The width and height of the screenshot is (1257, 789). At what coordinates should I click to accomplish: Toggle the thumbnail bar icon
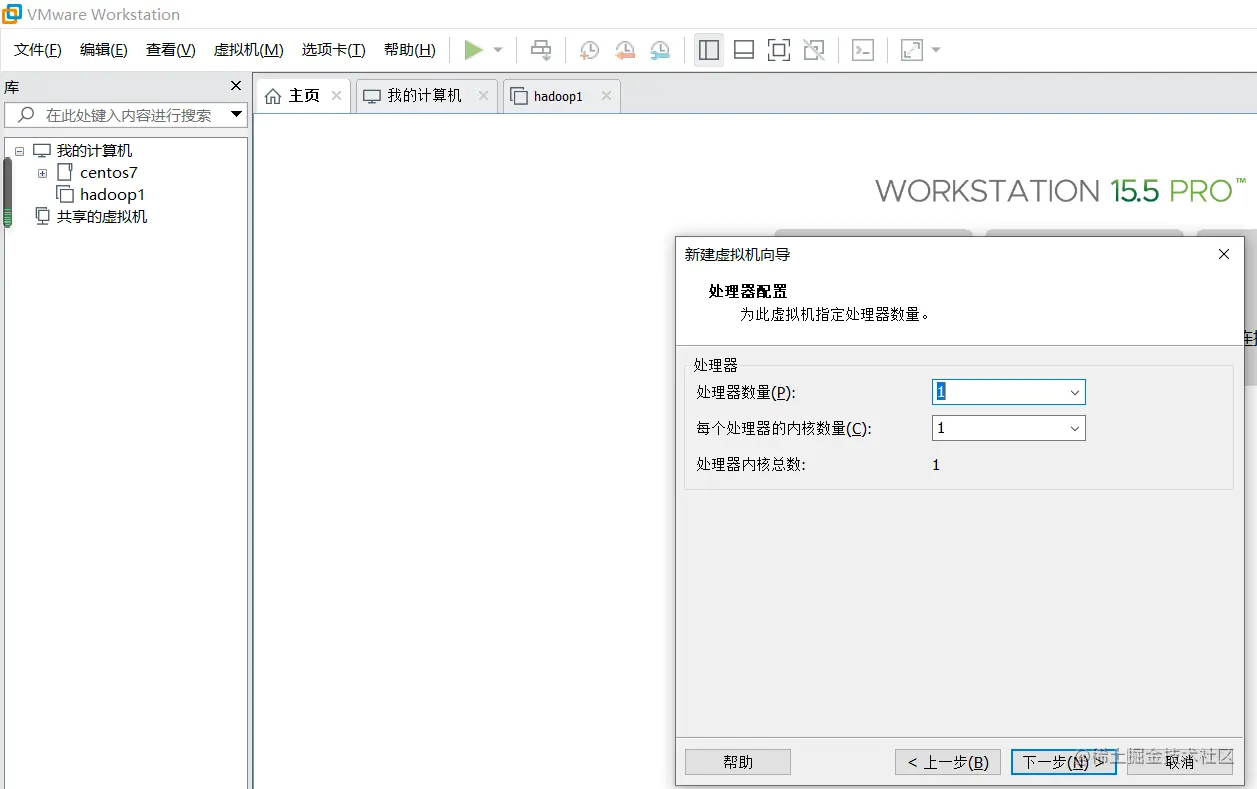(x=744, y=50)
